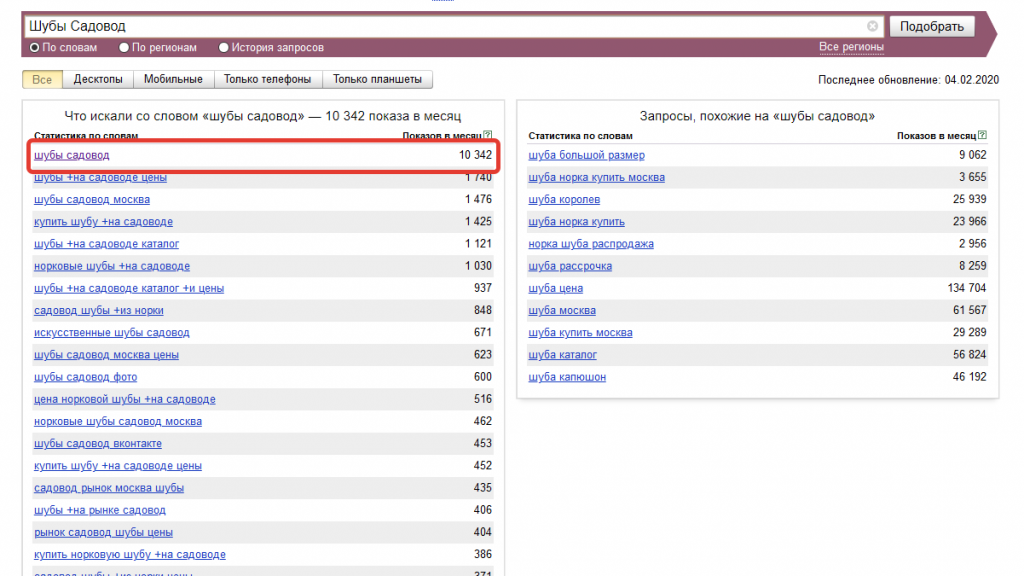Click the value '134 704' for шуба цена
Screen dimensions: 1024x576
967,288
